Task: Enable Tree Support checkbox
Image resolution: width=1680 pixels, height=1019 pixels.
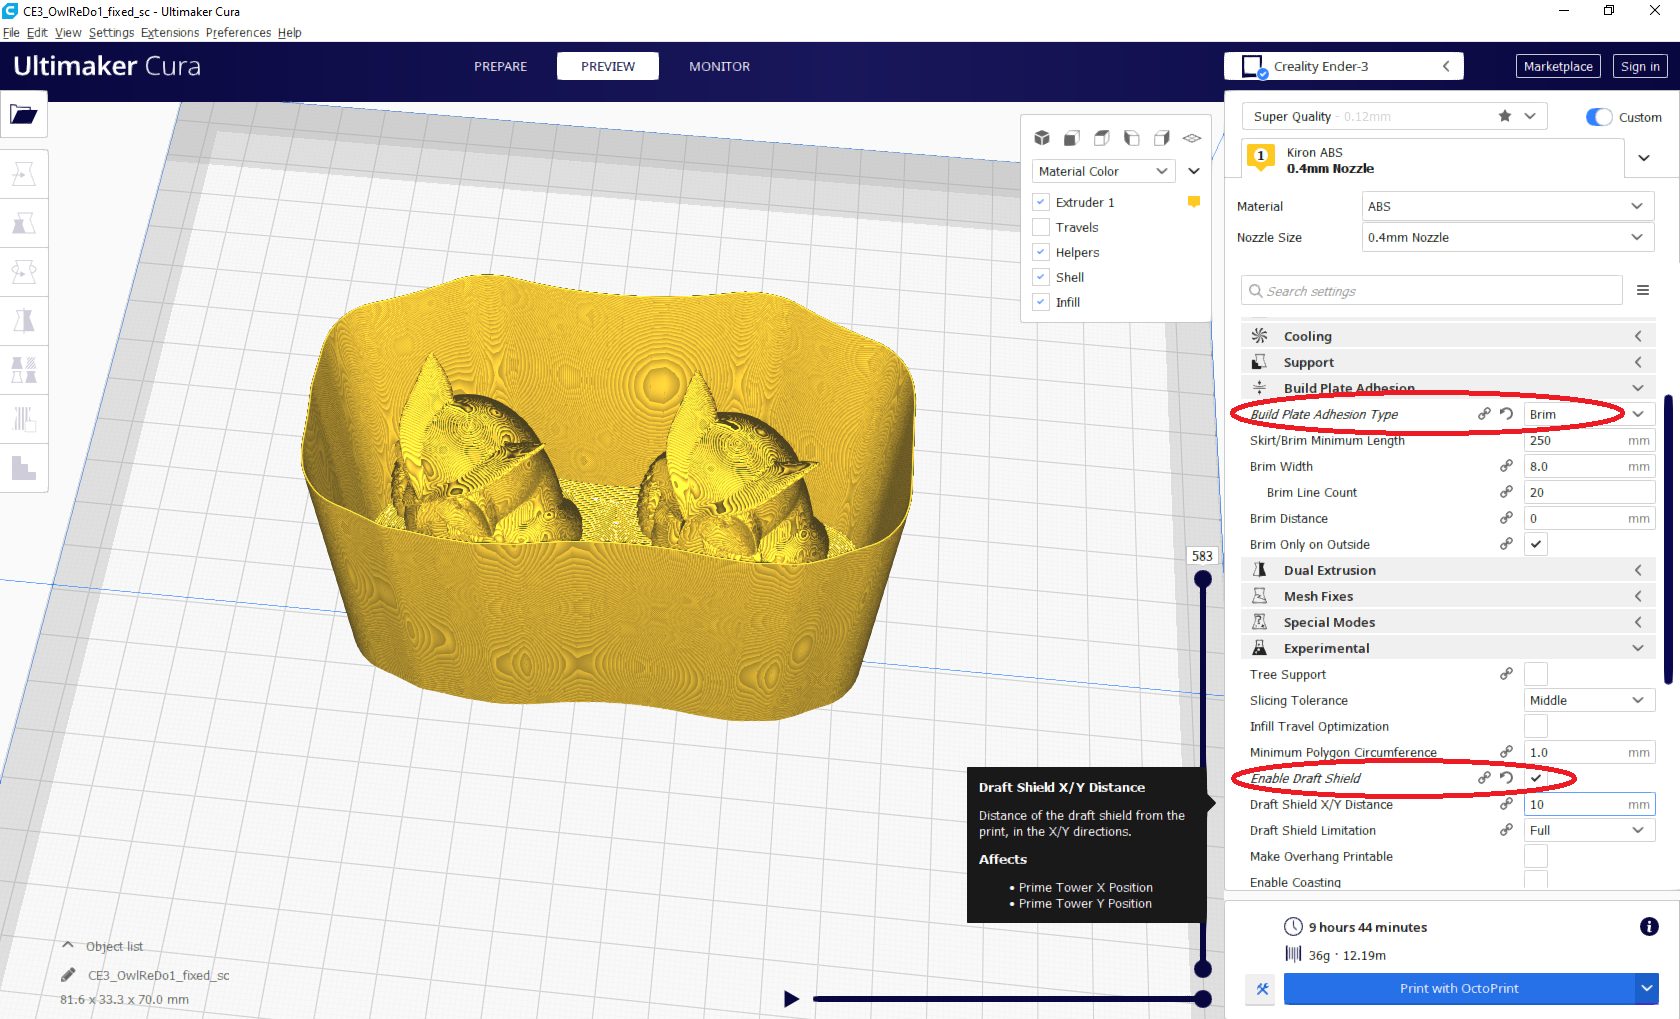Action: (1536, 674)
